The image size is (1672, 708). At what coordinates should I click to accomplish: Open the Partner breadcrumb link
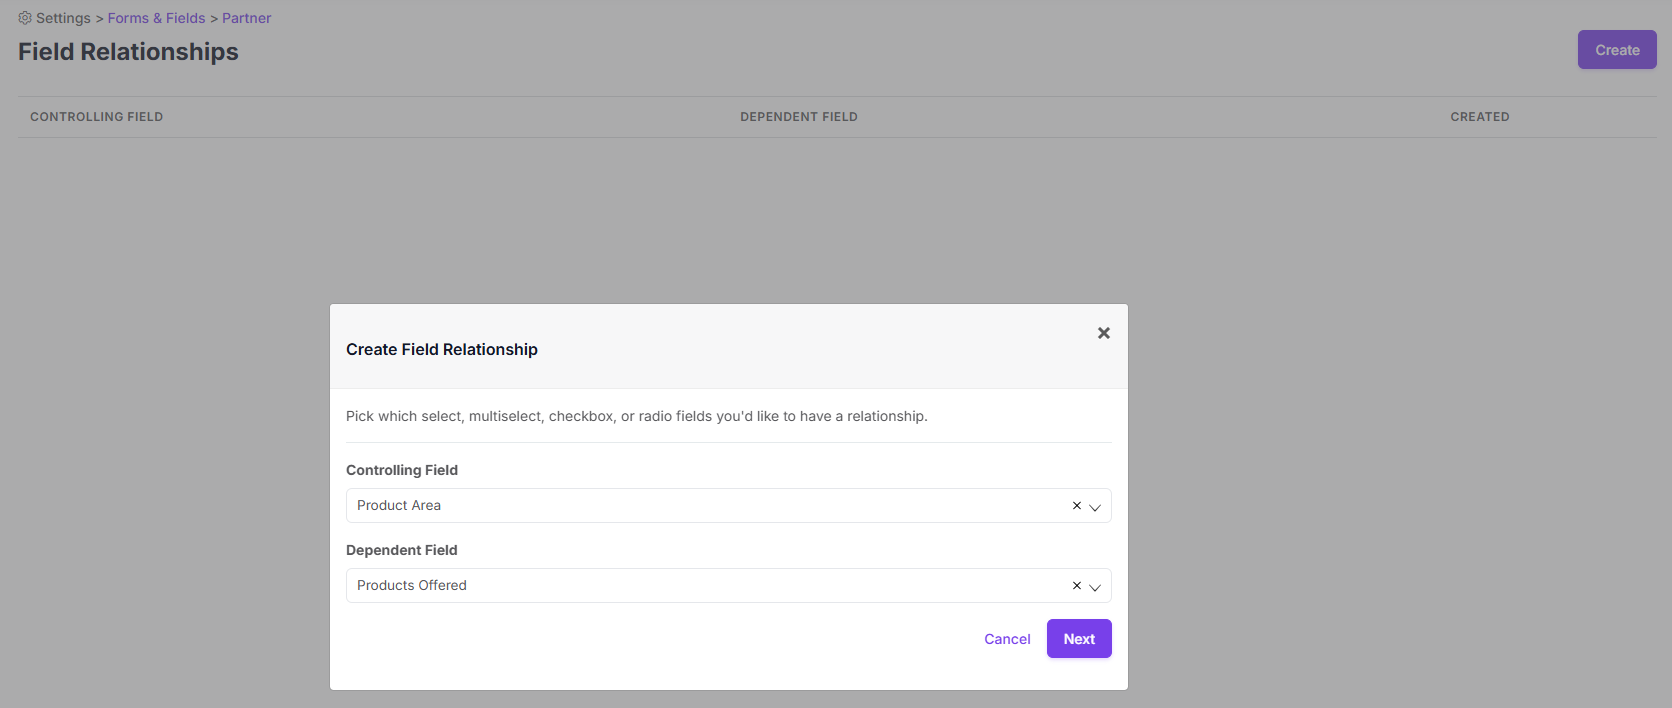coord(246,18)
